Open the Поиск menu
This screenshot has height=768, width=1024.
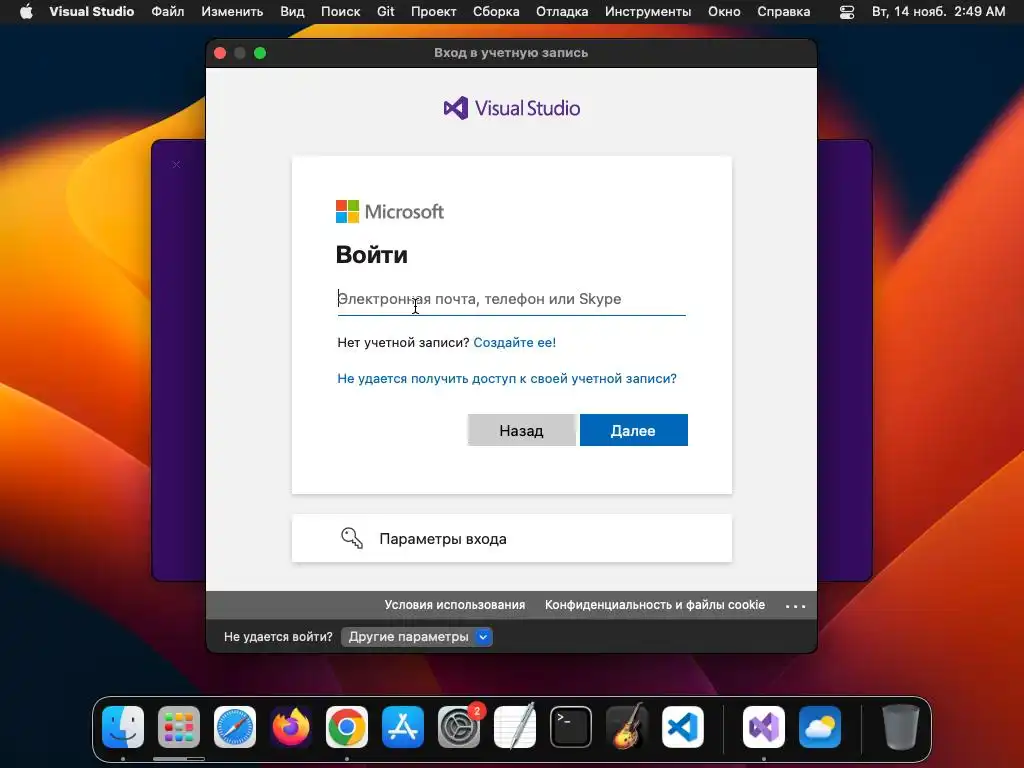pyautogui.click(x=340, y=11)
